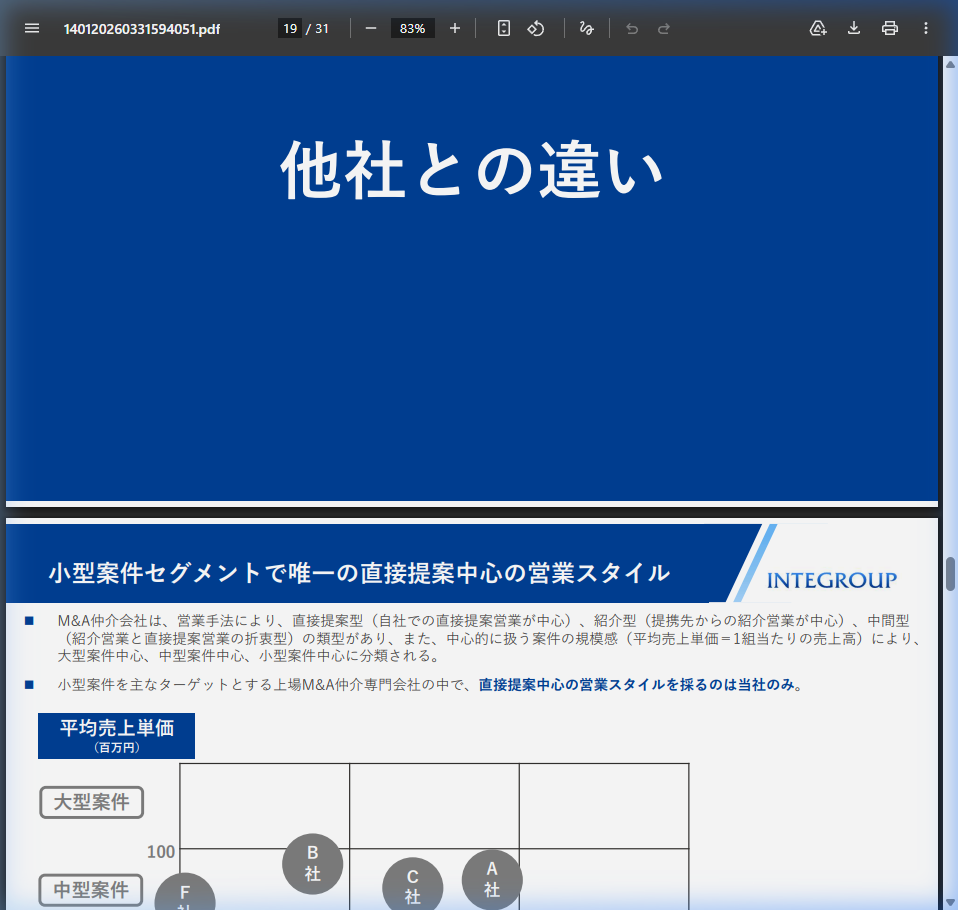This screenshot has height=910, width=958.
Task: Zoom out with the minus button
Action: point(371,28)
